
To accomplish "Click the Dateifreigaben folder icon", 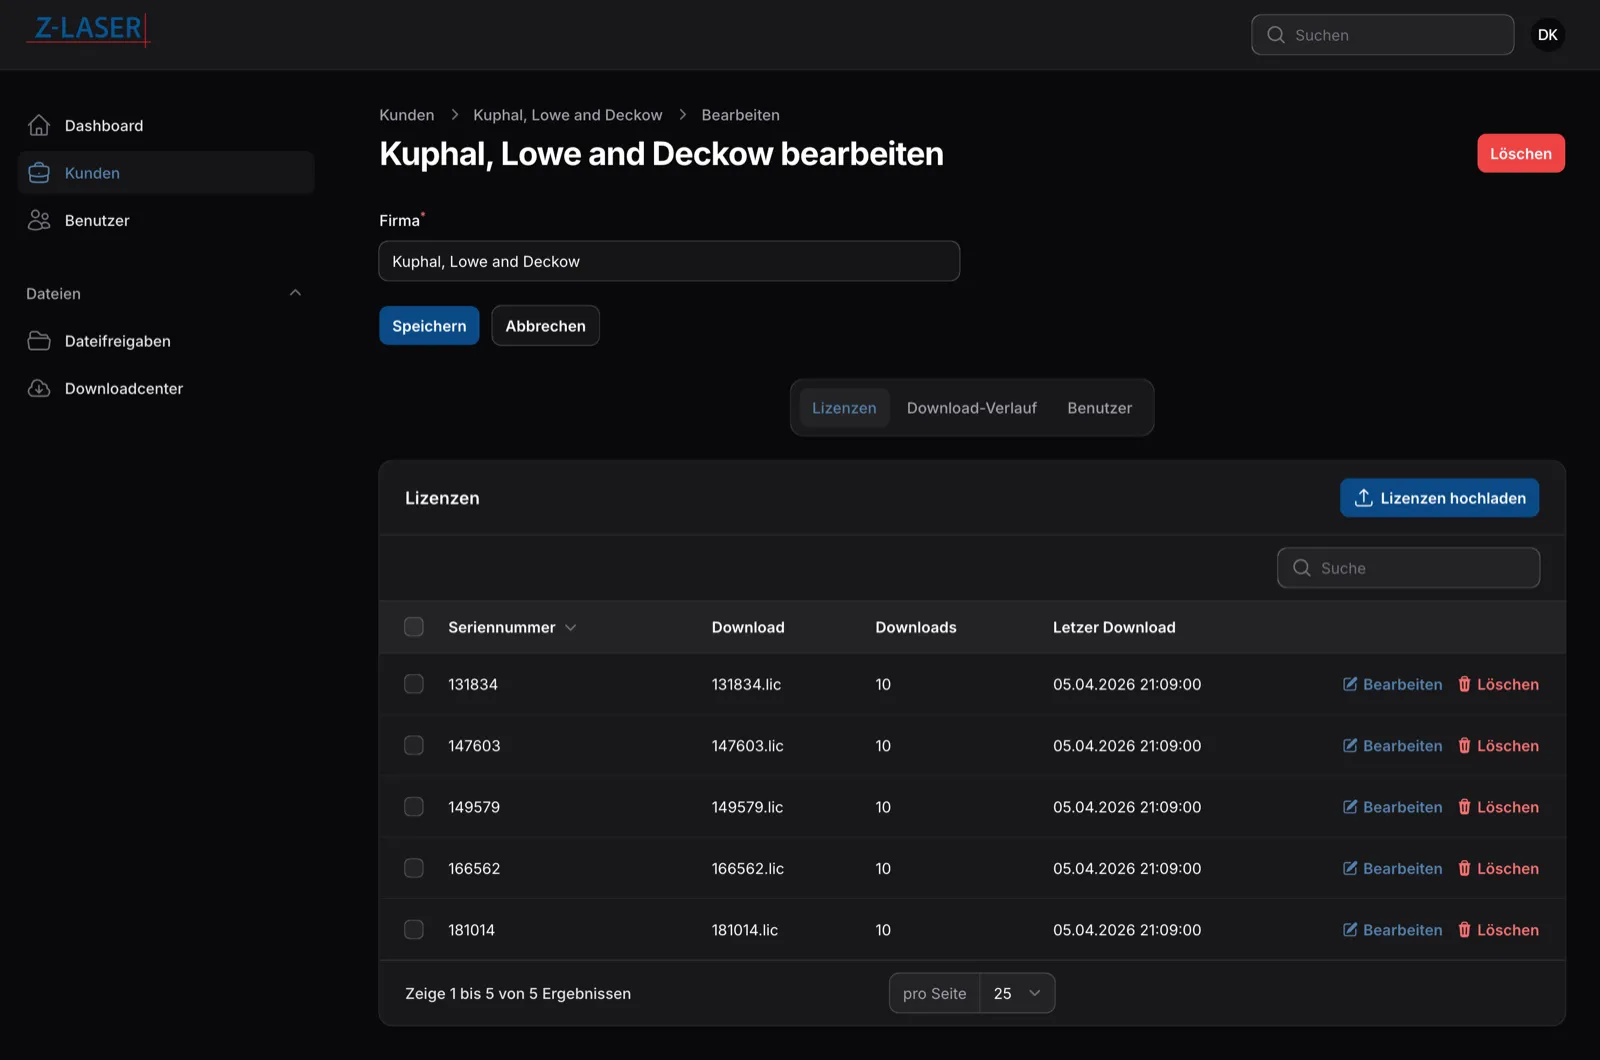I will (x=39, y=341).
